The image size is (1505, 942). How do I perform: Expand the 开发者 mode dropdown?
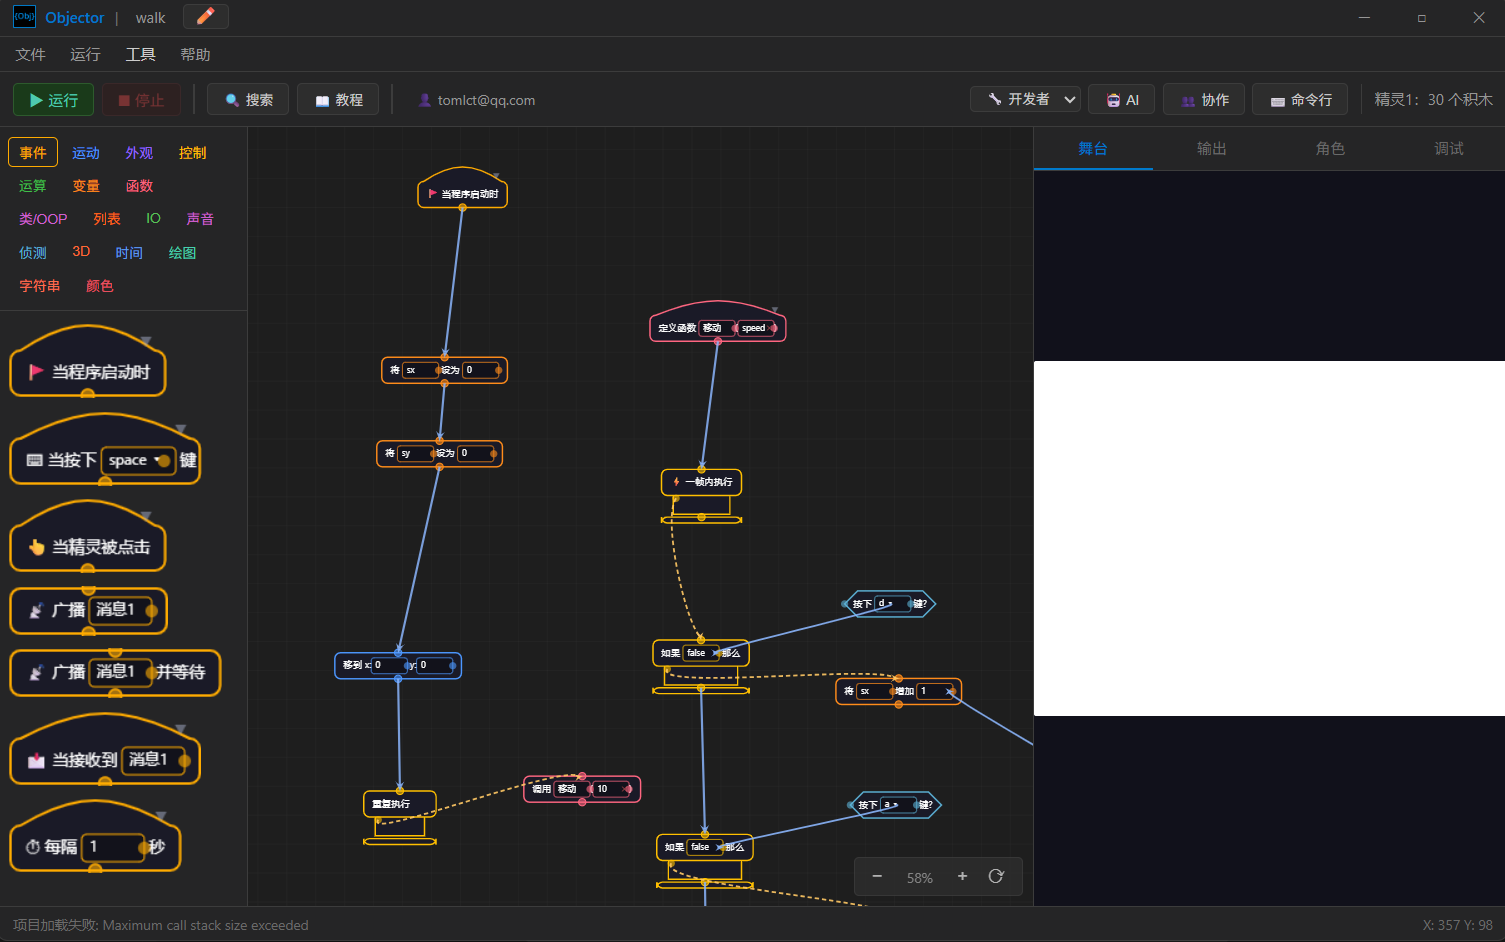point(1025,99)
